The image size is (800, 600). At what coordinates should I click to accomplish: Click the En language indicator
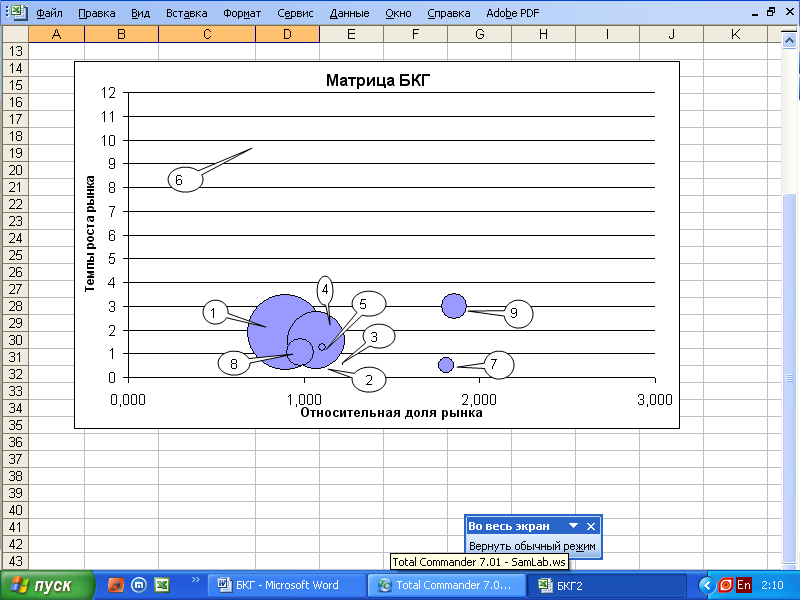744,585
